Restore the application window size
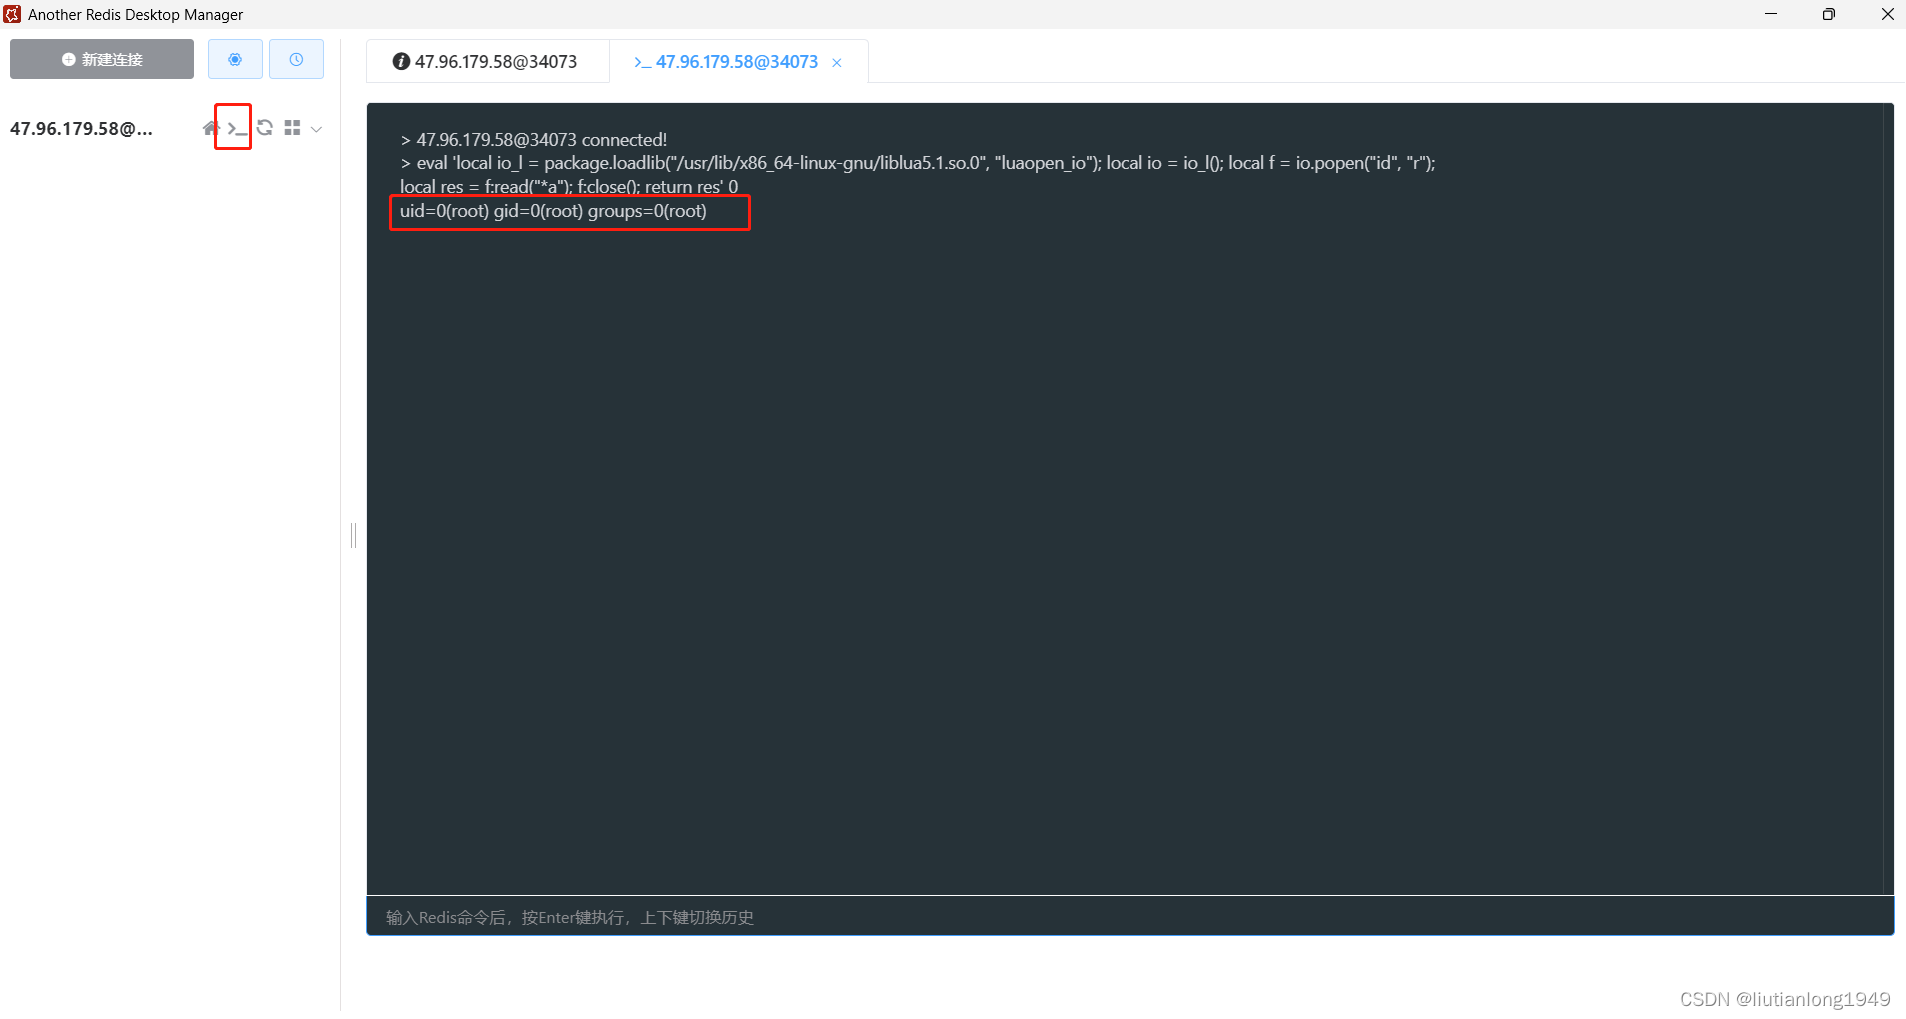The image size is (1906, 1019). tap(1830, 14)
